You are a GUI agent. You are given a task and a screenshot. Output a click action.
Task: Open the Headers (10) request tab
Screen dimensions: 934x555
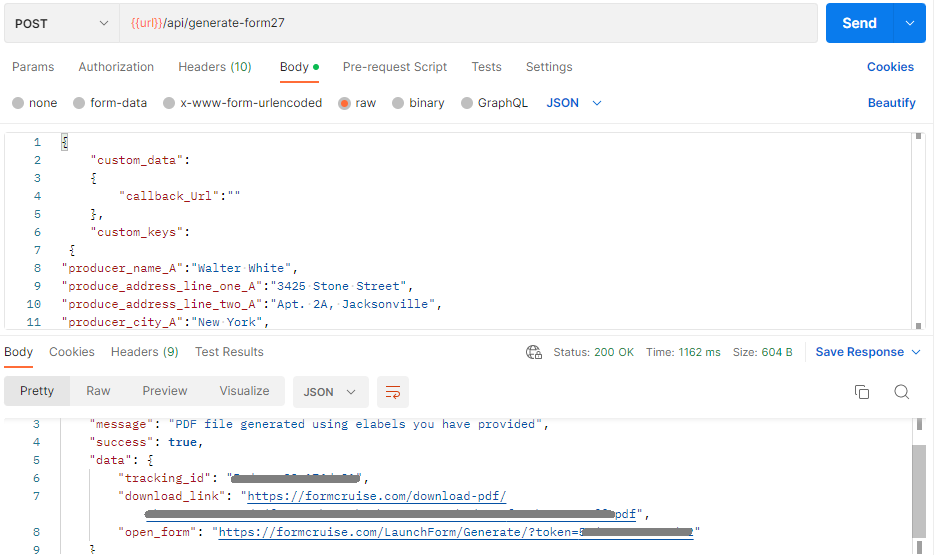point(214,67)
